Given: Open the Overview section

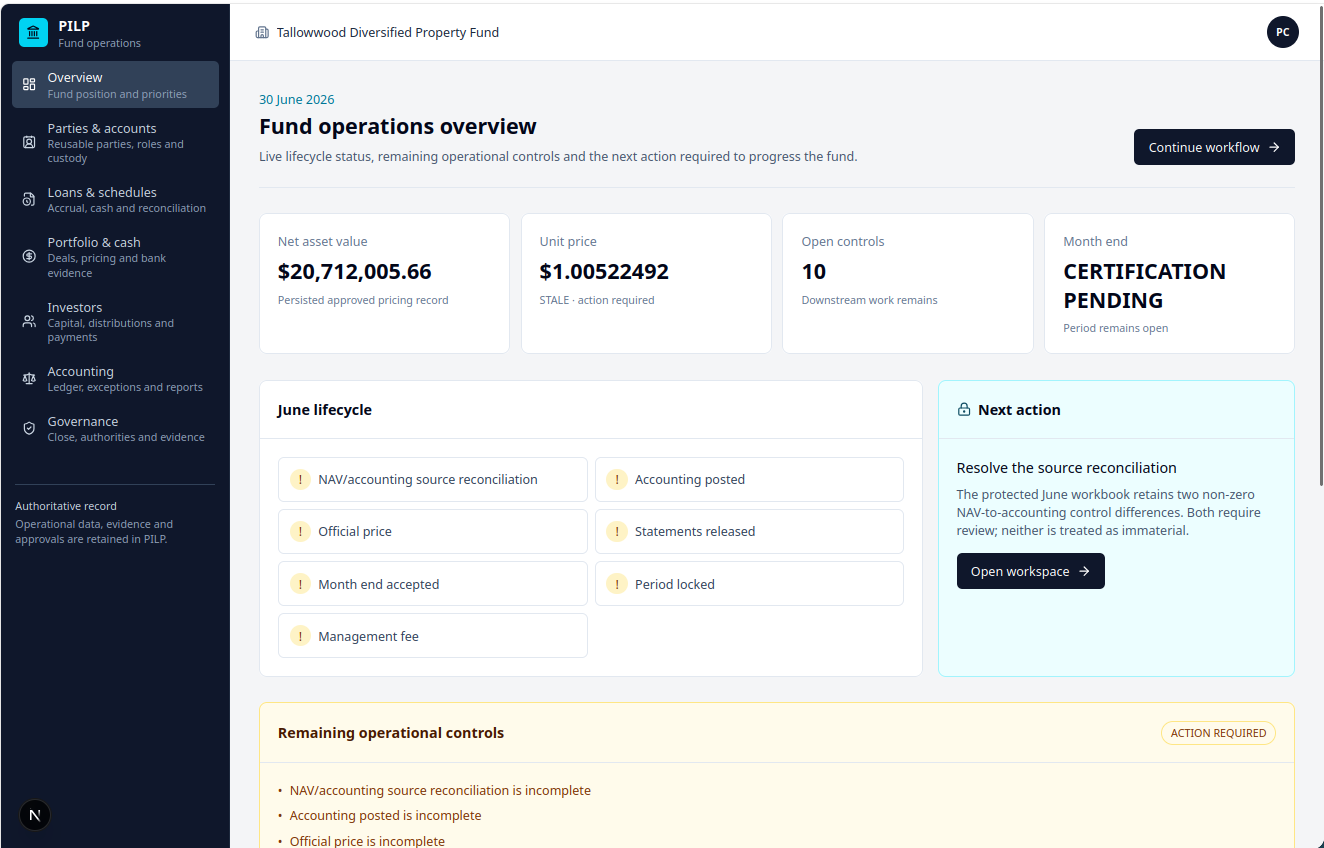Looking at the screenshot, I should (x=115, y=85).
